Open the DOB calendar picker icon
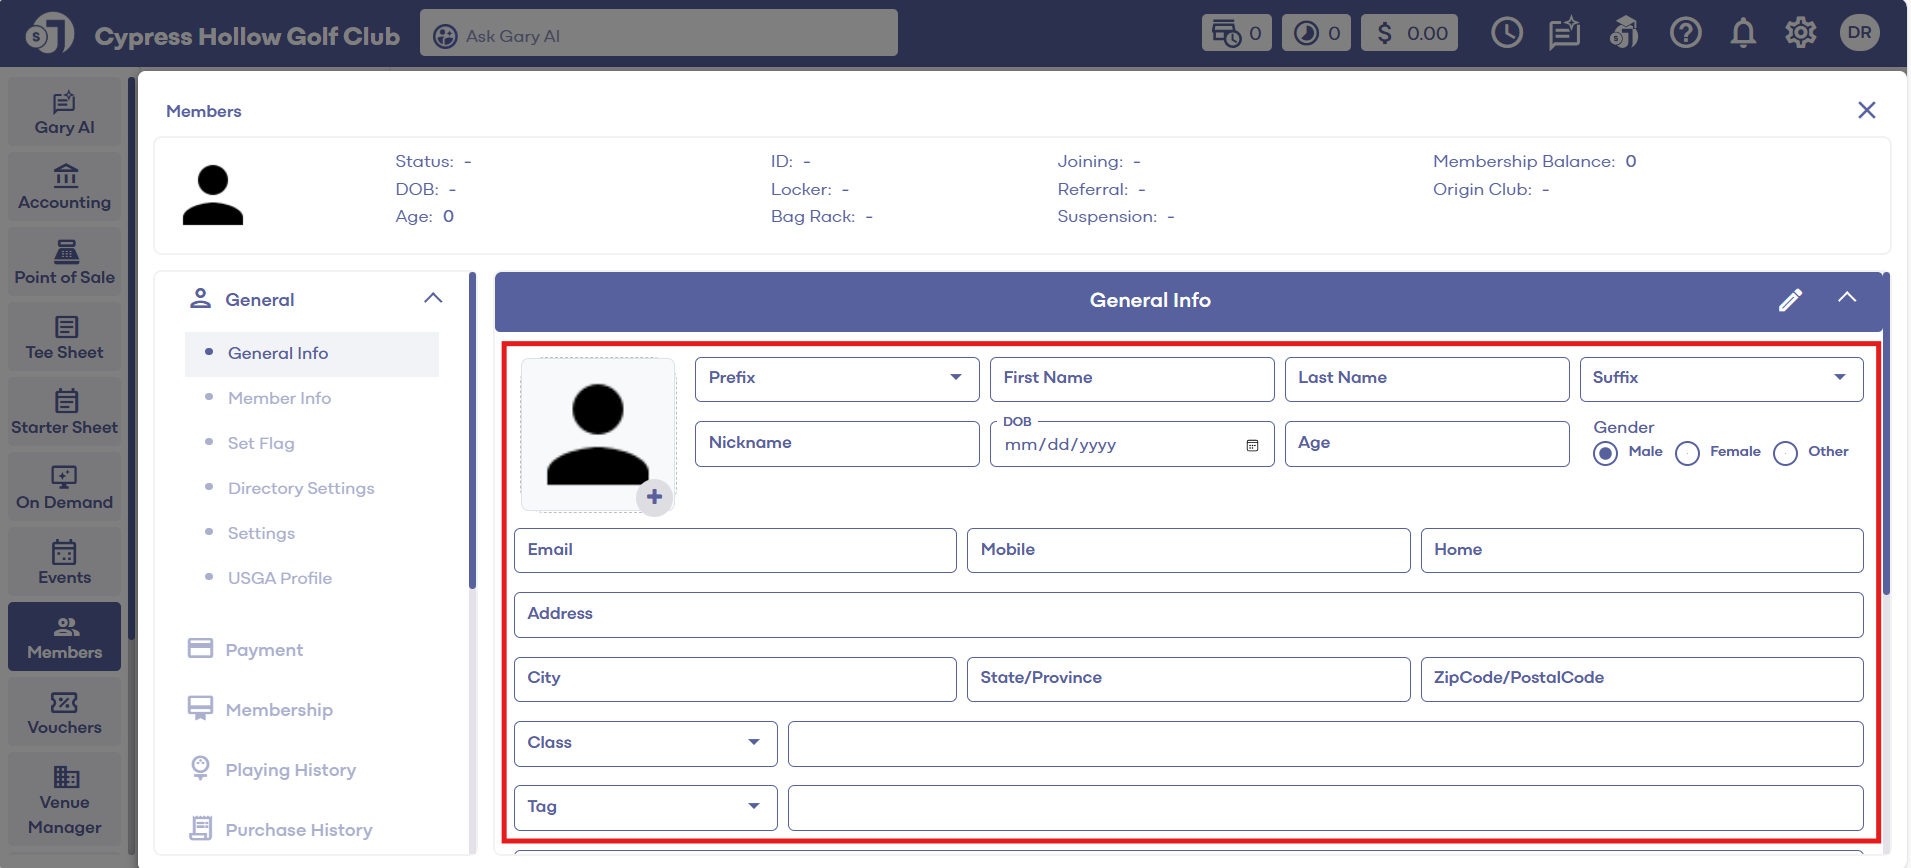This screenshot has width=1911, height=868. pyautogui.click(x=1252, y=445)
